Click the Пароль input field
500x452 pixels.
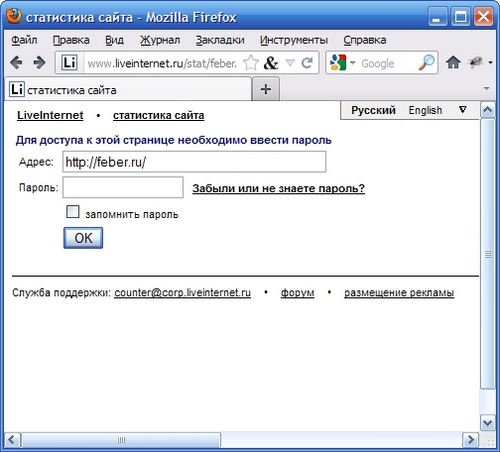123,187
